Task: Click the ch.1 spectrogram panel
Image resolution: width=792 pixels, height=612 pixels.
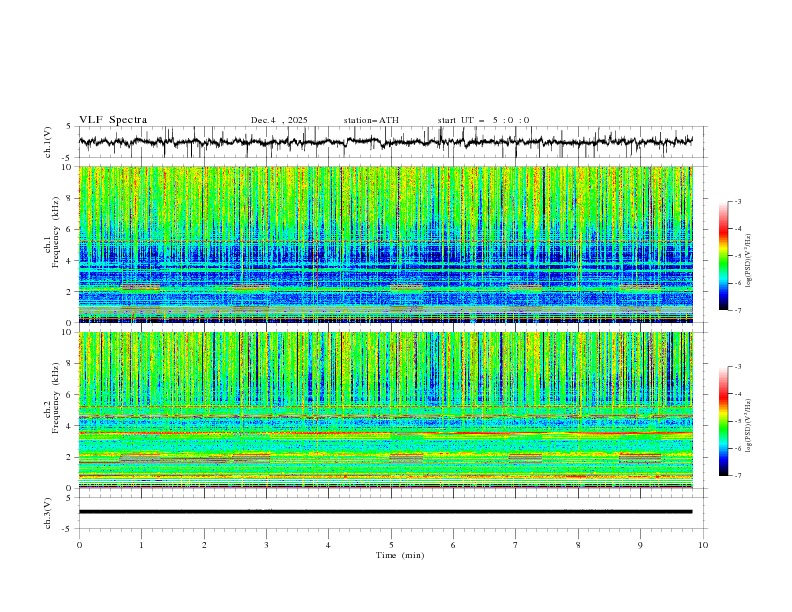Action: (386, 244)
